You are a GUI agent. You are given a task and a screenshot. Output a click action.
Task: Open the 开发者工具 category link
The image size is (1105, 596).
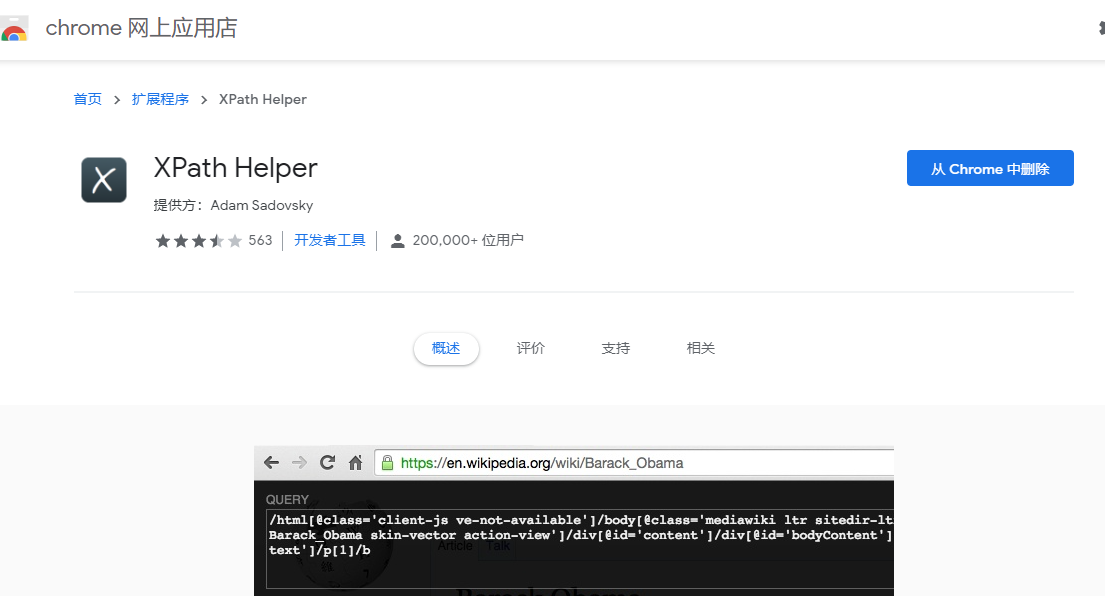(x=330, y=240)
